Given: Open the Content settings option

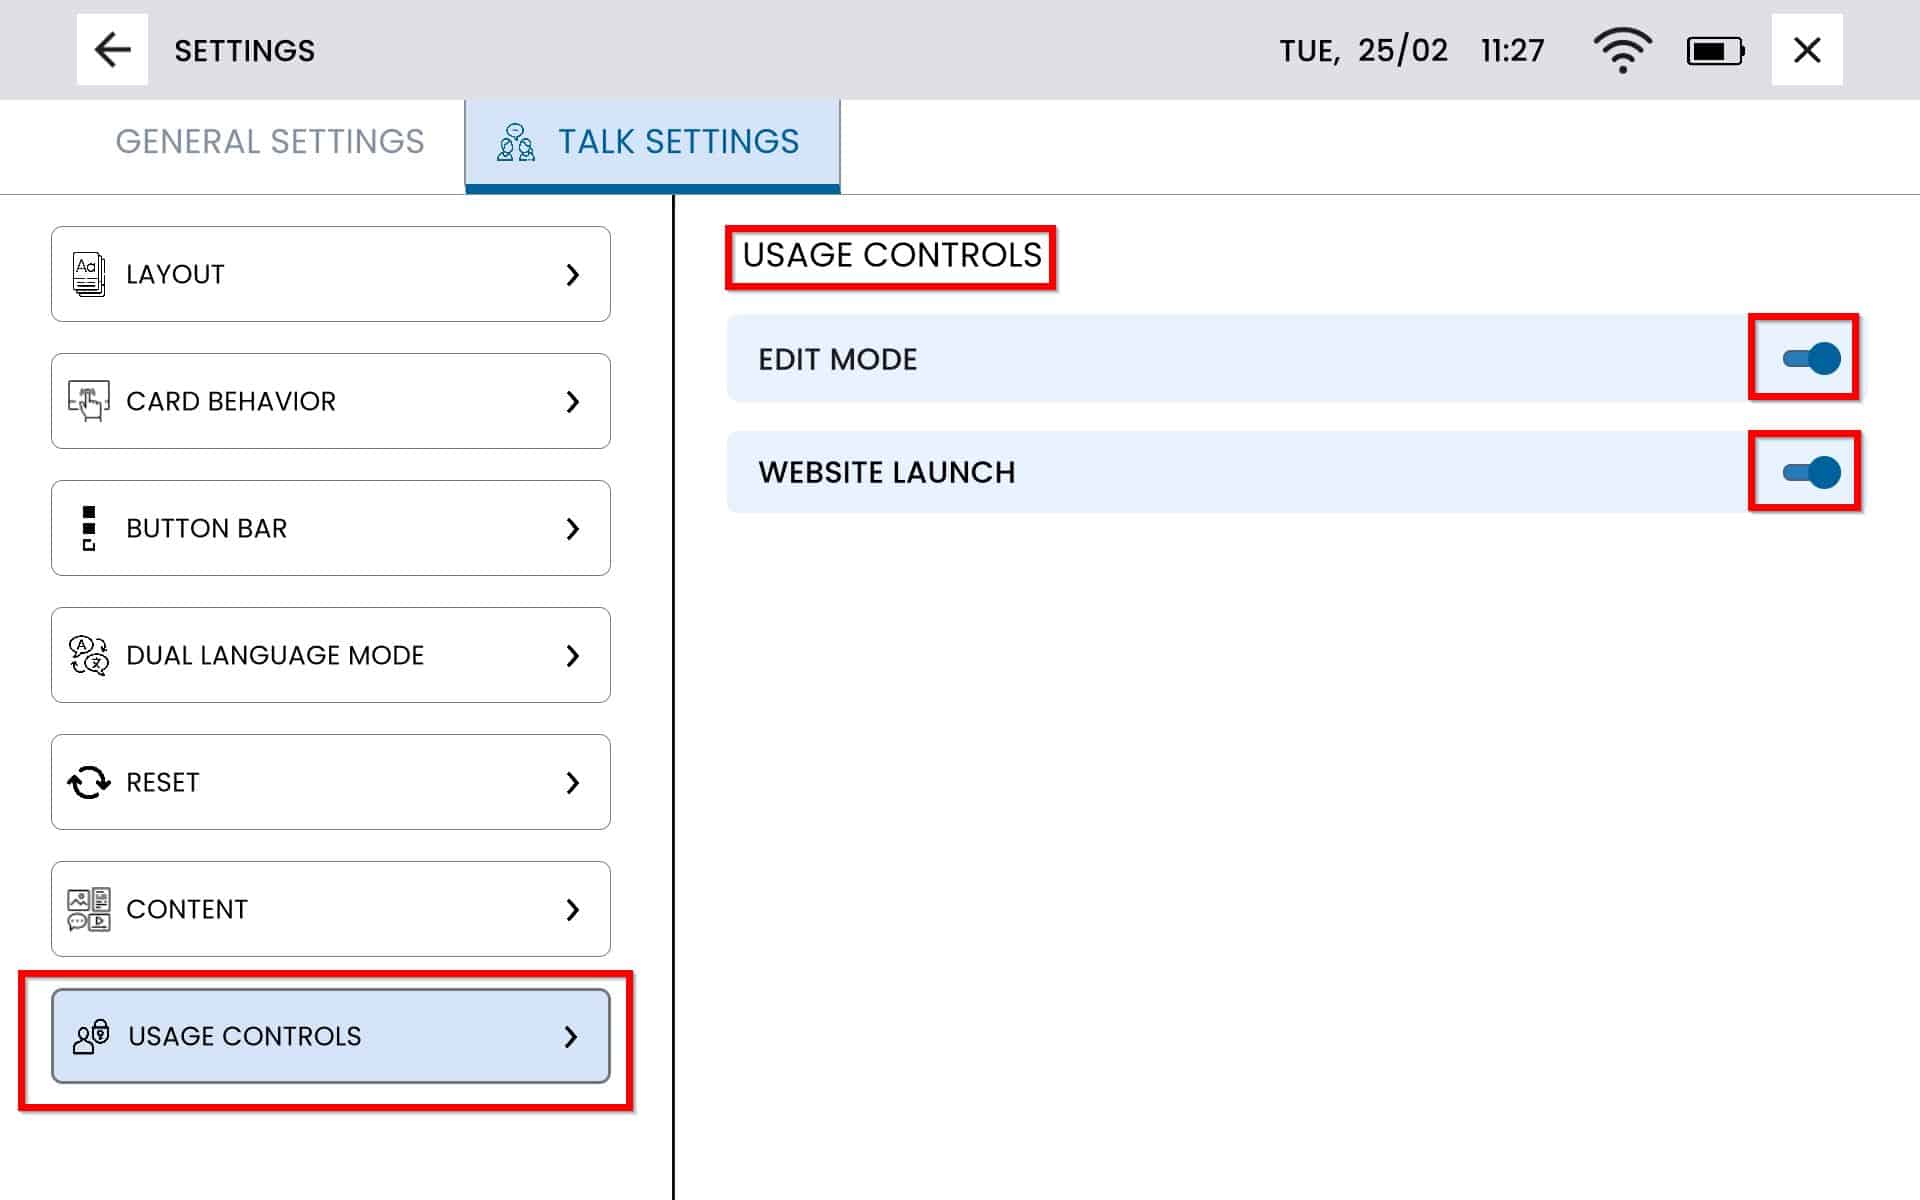Looking at the screenshot, I should [330, 909].
